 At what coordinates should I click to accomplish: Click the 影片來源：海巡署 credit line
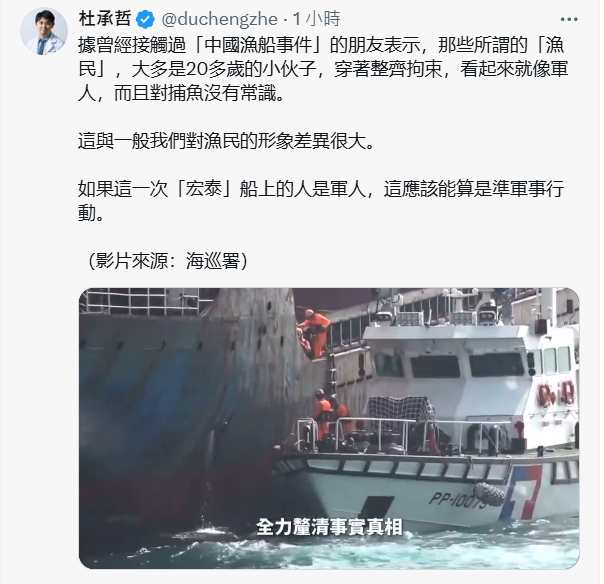(168, 261)
